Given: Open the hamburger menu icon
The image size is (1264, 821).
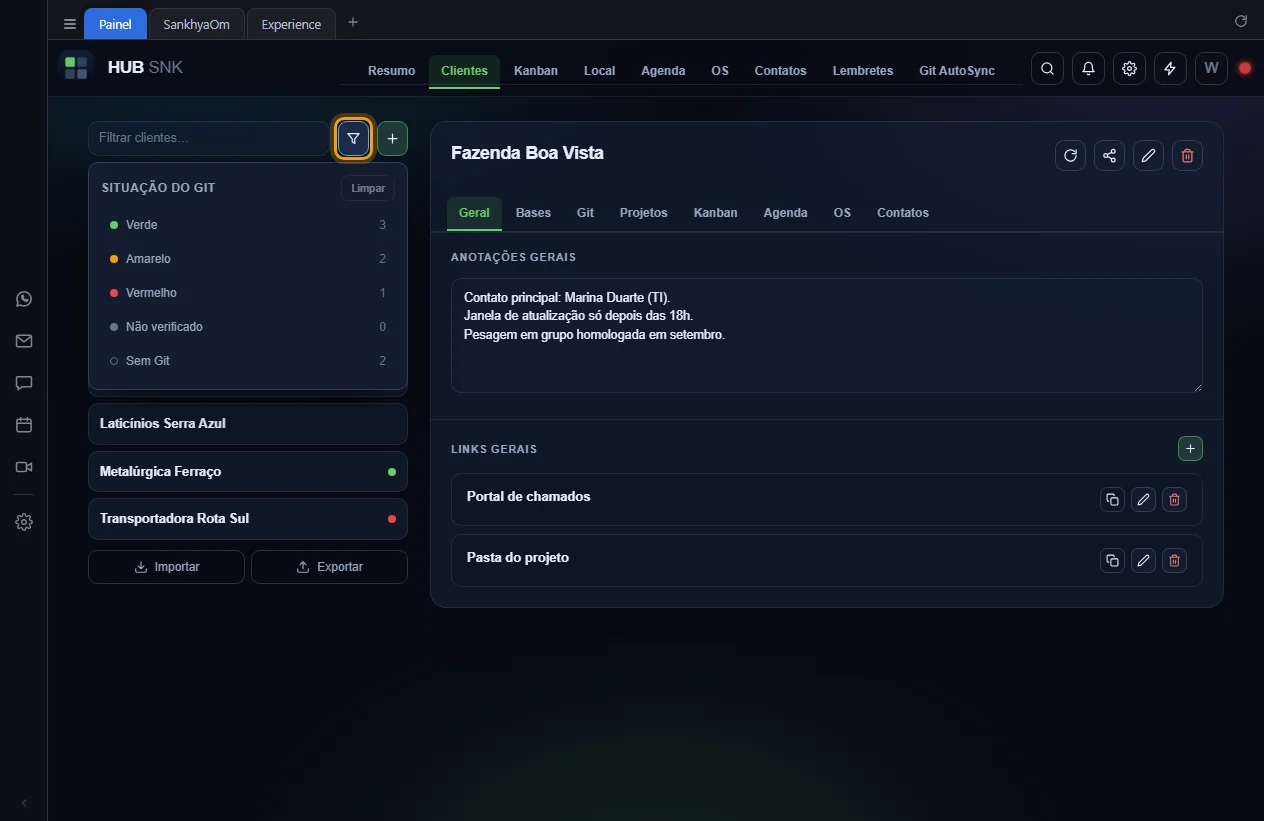Looking at the screenshot, I should click(70, 24).
